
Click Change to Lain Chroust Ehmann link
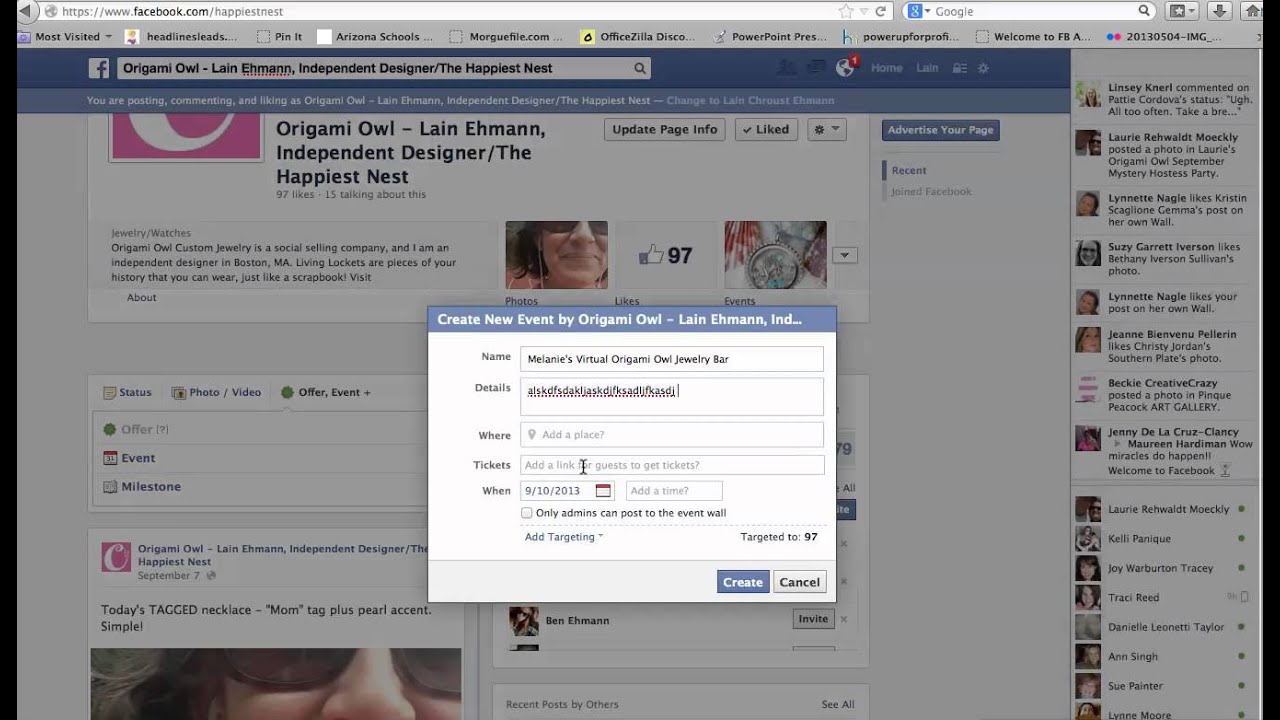point(750,101)
